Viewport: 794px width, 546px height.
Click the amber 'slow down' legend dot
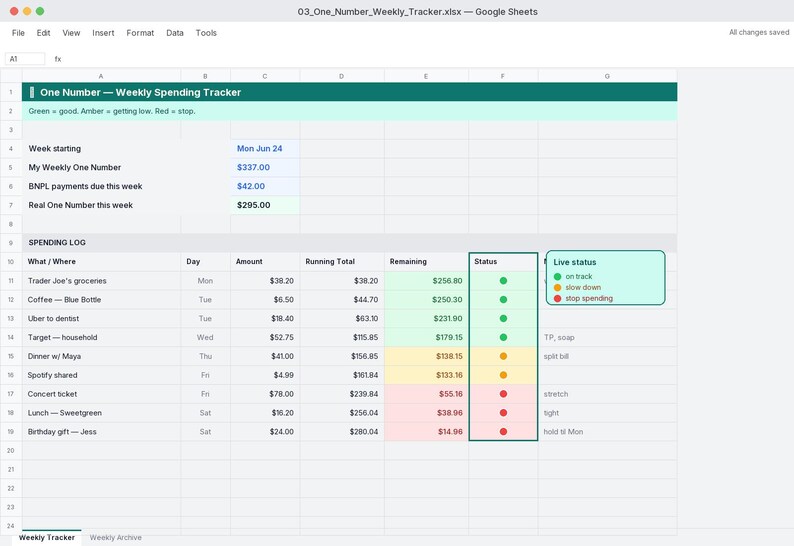(558, 288)
